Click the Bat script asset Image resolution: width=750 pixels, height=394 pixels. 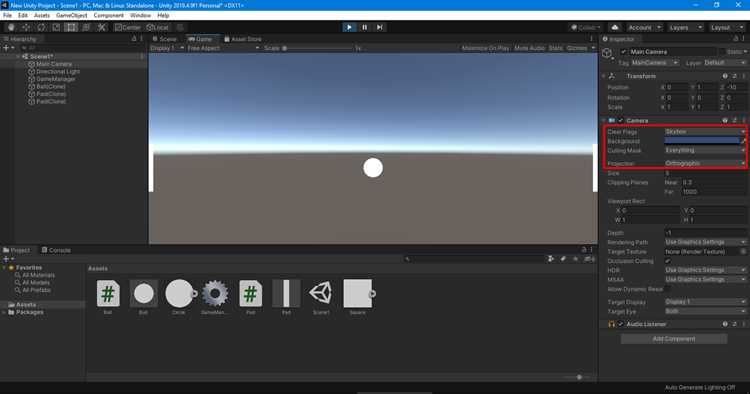tap(108, 294)
